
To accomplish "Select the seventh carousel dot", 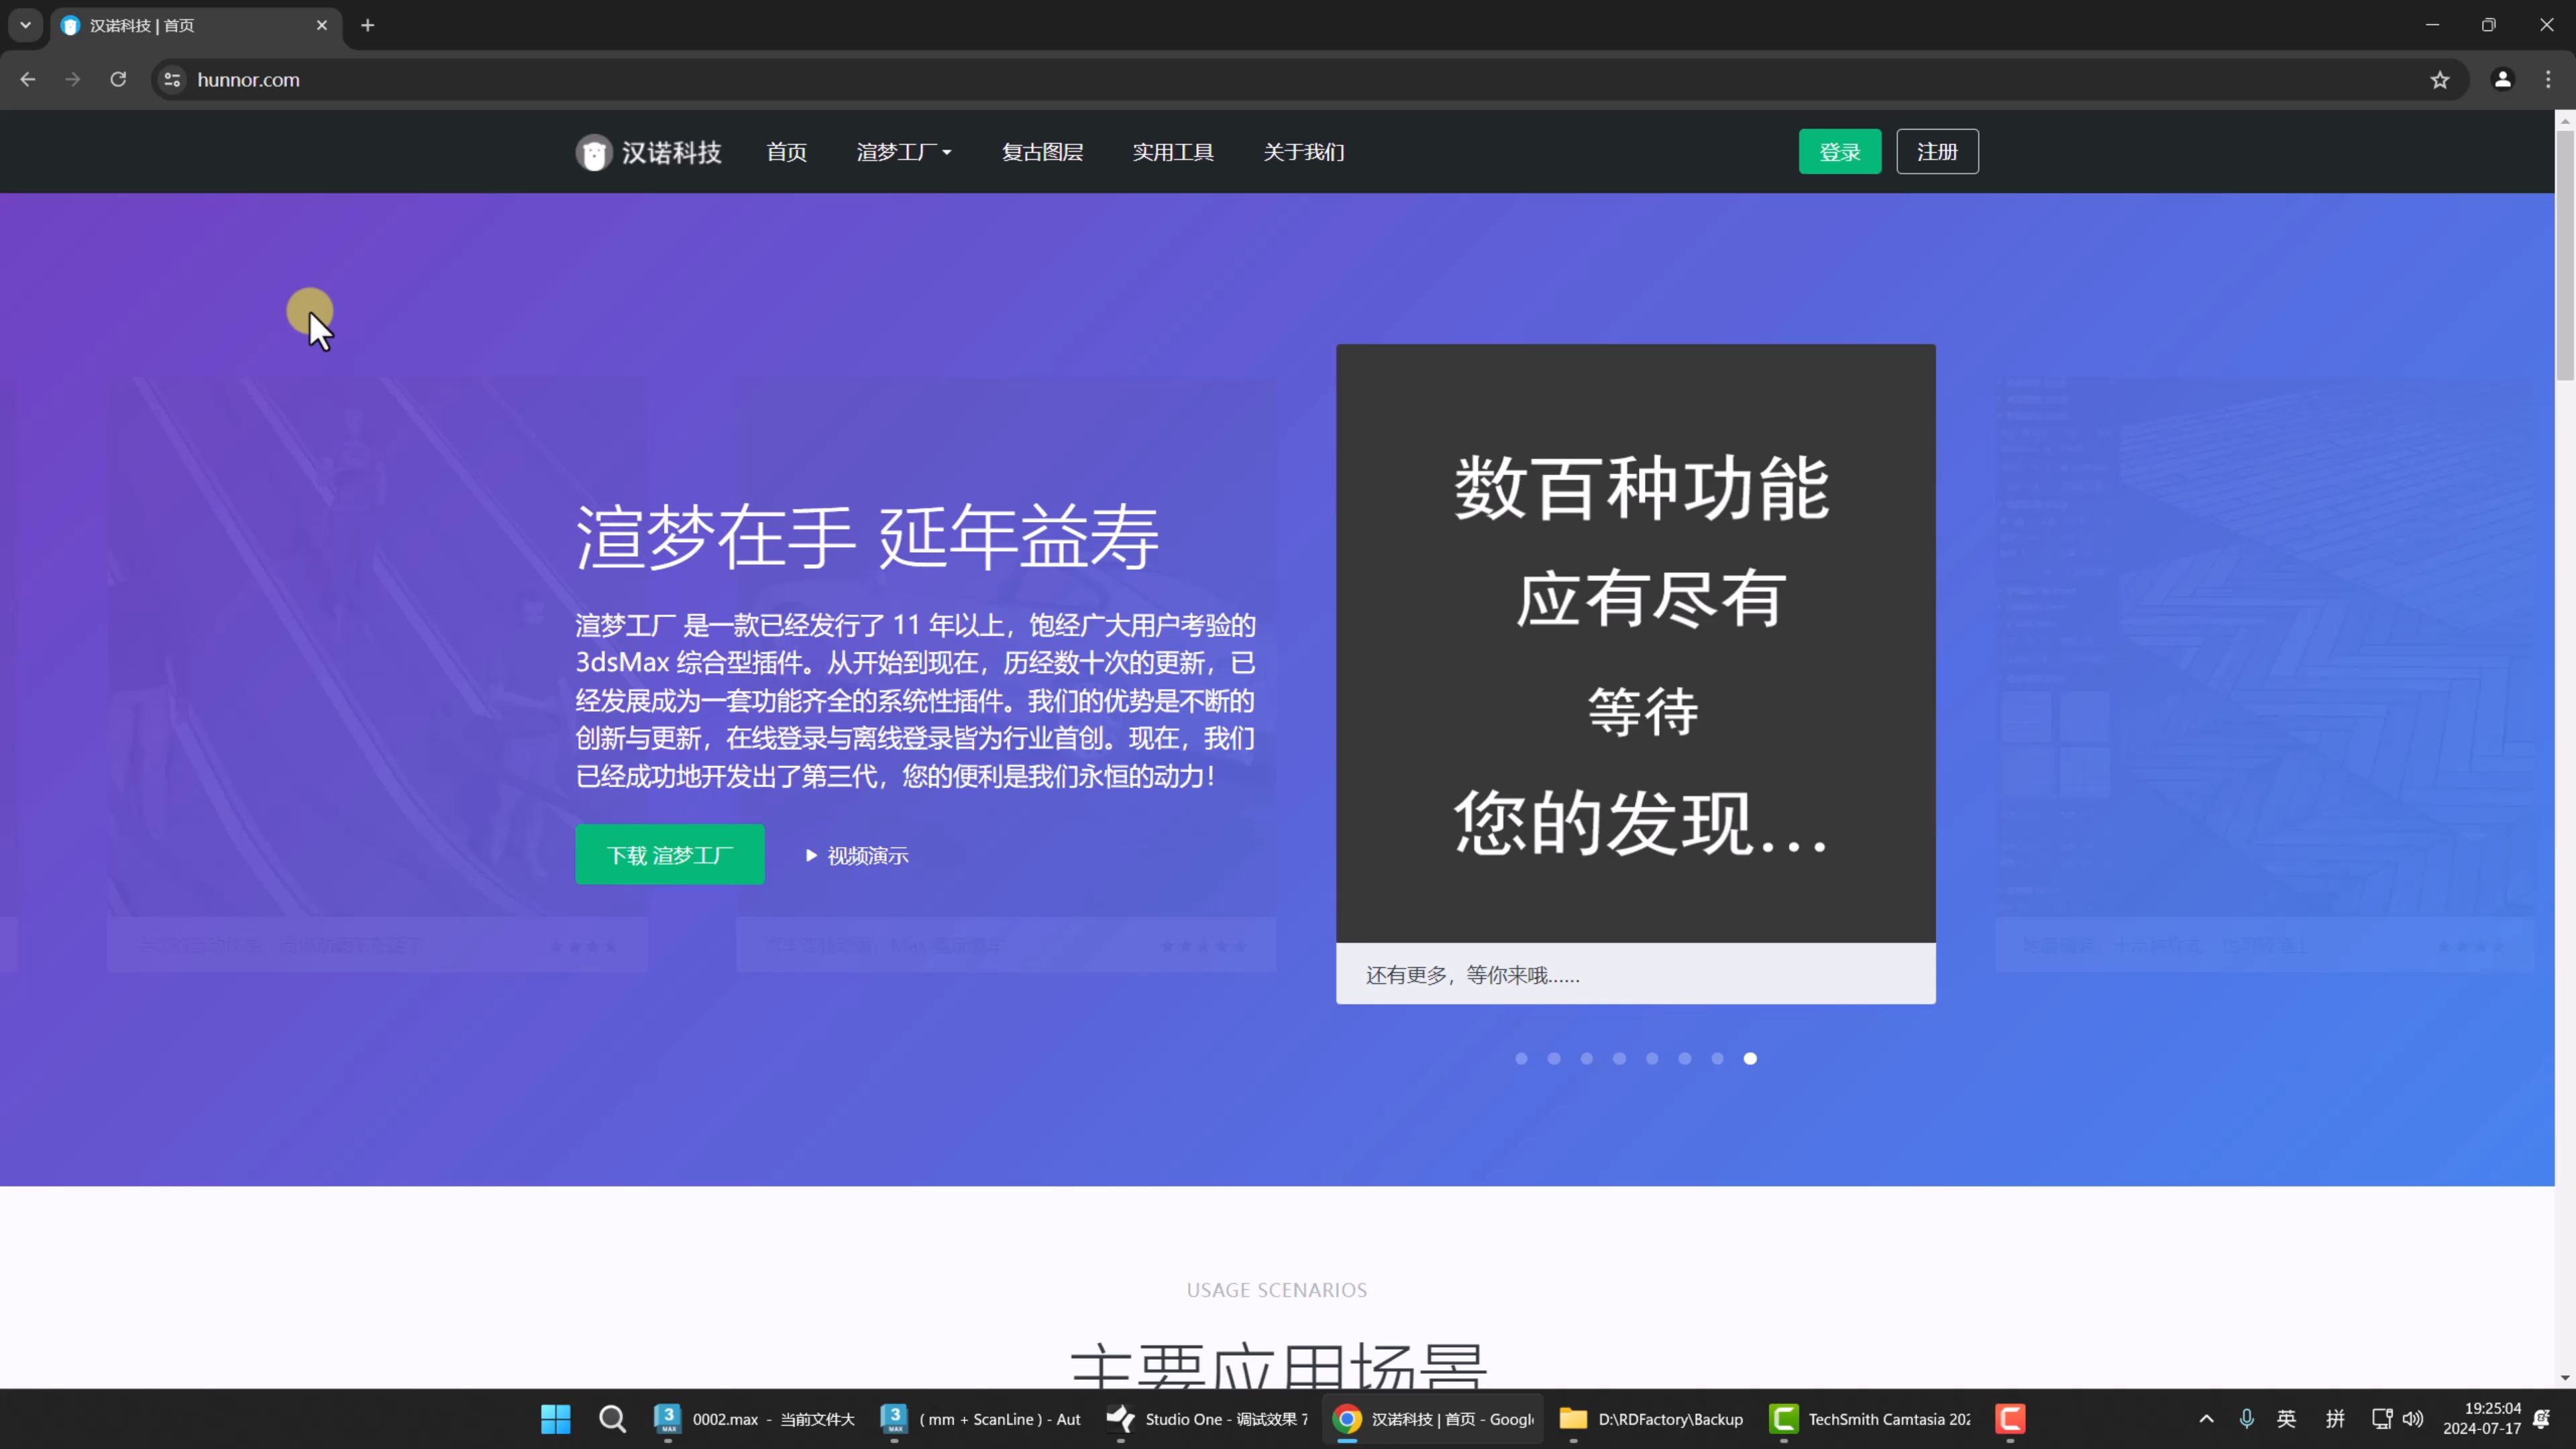I will (x=1717, y=1058).
